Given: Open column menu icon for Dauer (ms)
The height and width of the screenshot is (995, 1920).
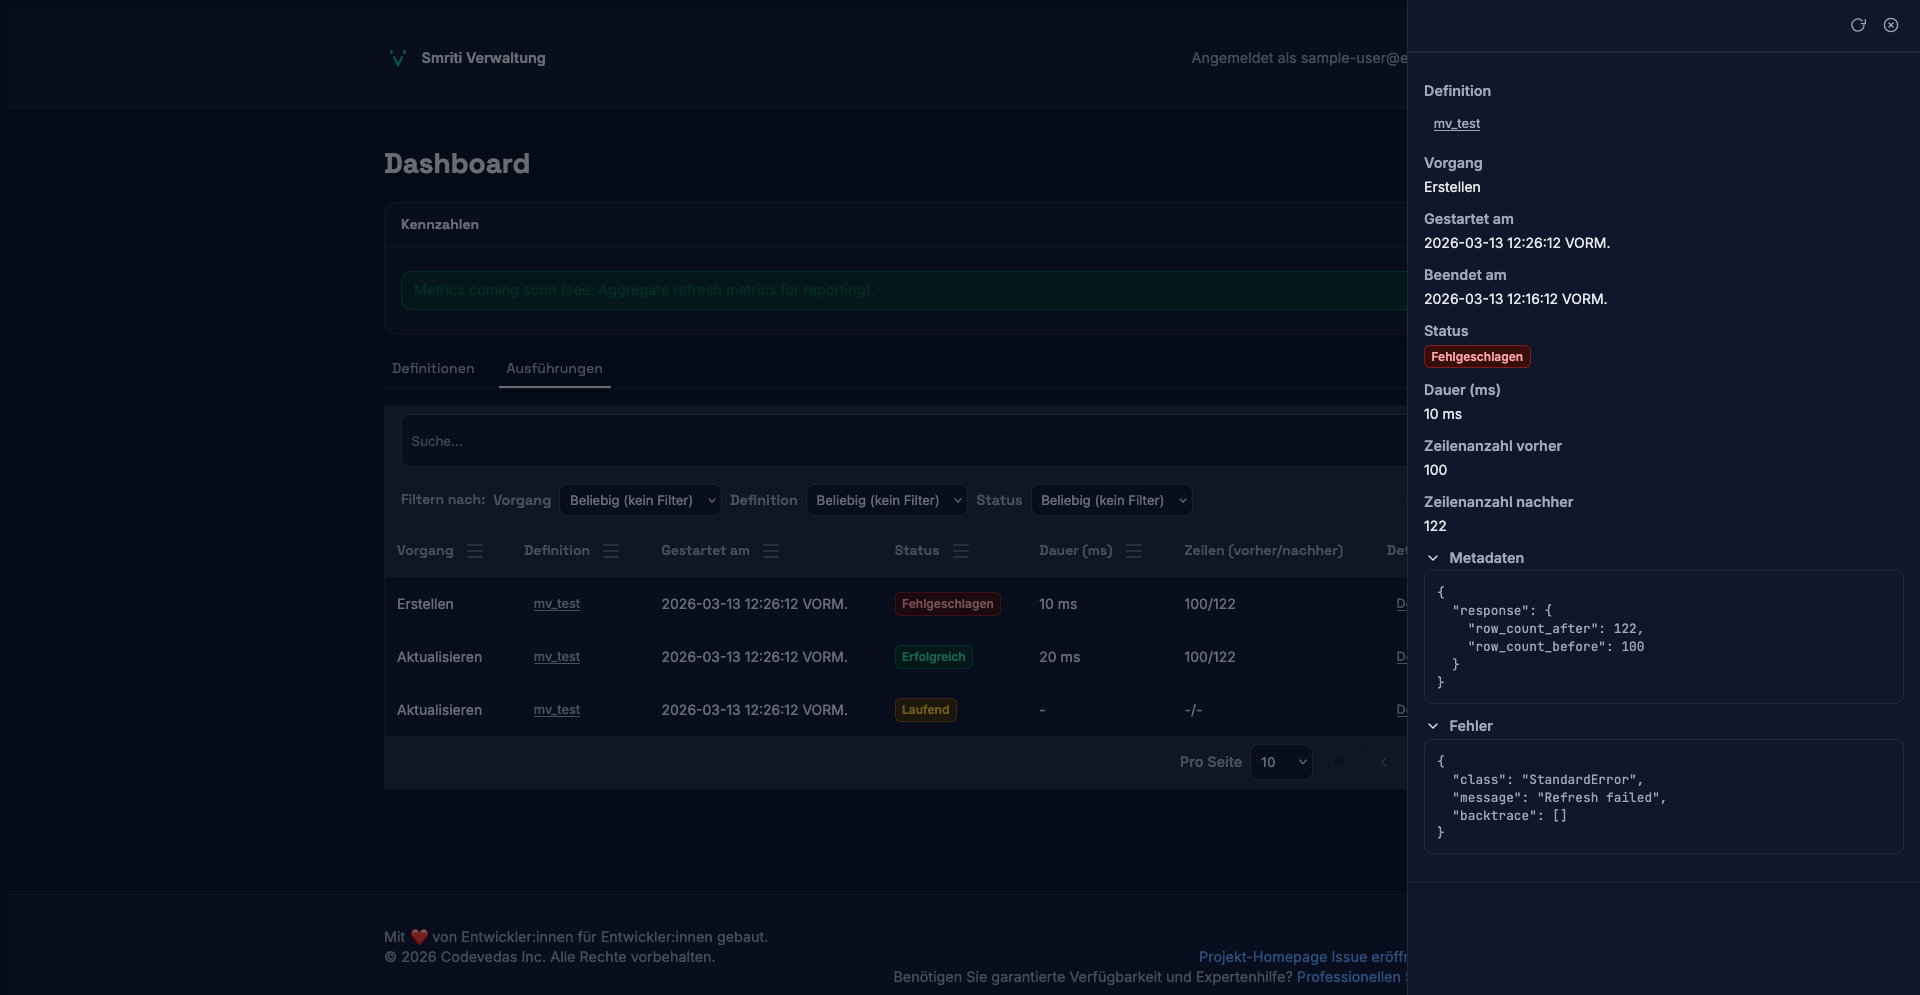Looking at the screenshot, I should pyautogui.click(x=1134, y=551).
